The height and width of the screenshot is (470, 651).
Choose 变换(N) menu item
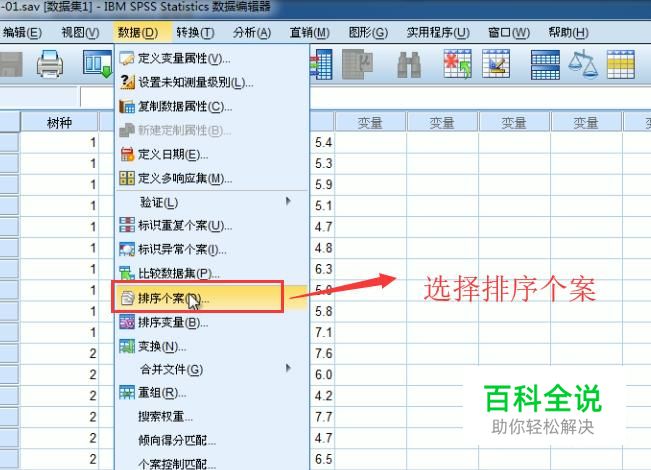[x=212, y=346]
